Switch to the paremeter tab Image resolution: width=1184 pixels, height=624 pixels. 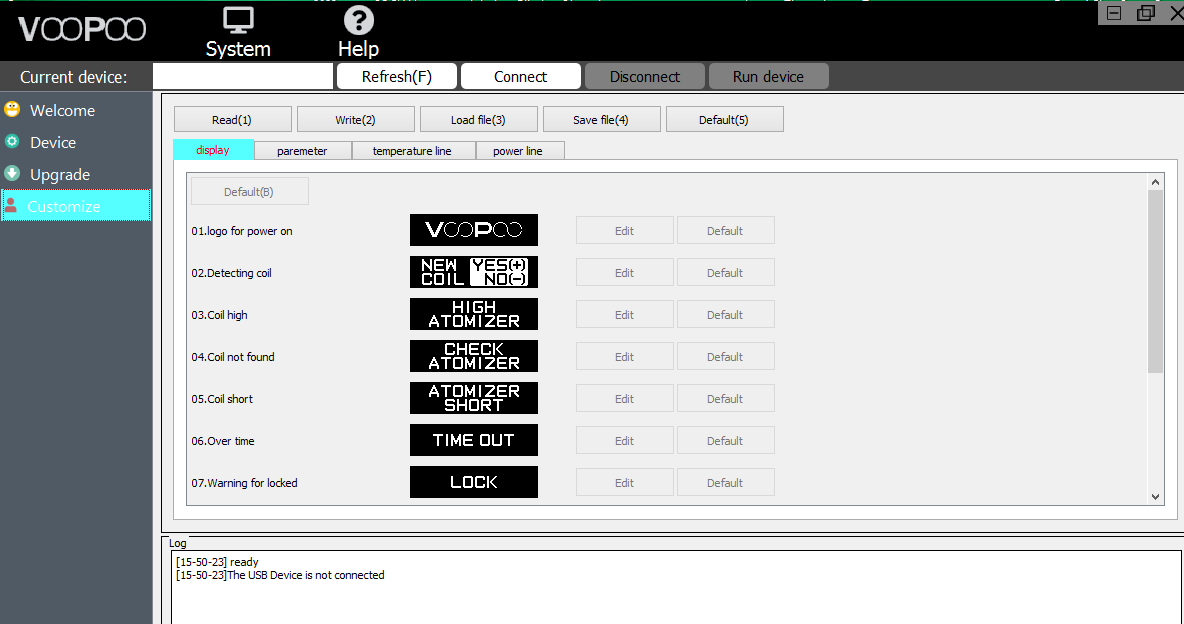(302, 150)
